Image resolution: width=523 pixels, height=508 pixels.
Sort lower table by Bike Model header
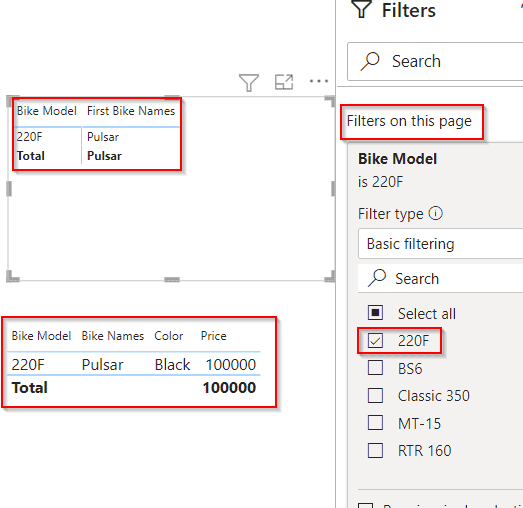[41, 336]
